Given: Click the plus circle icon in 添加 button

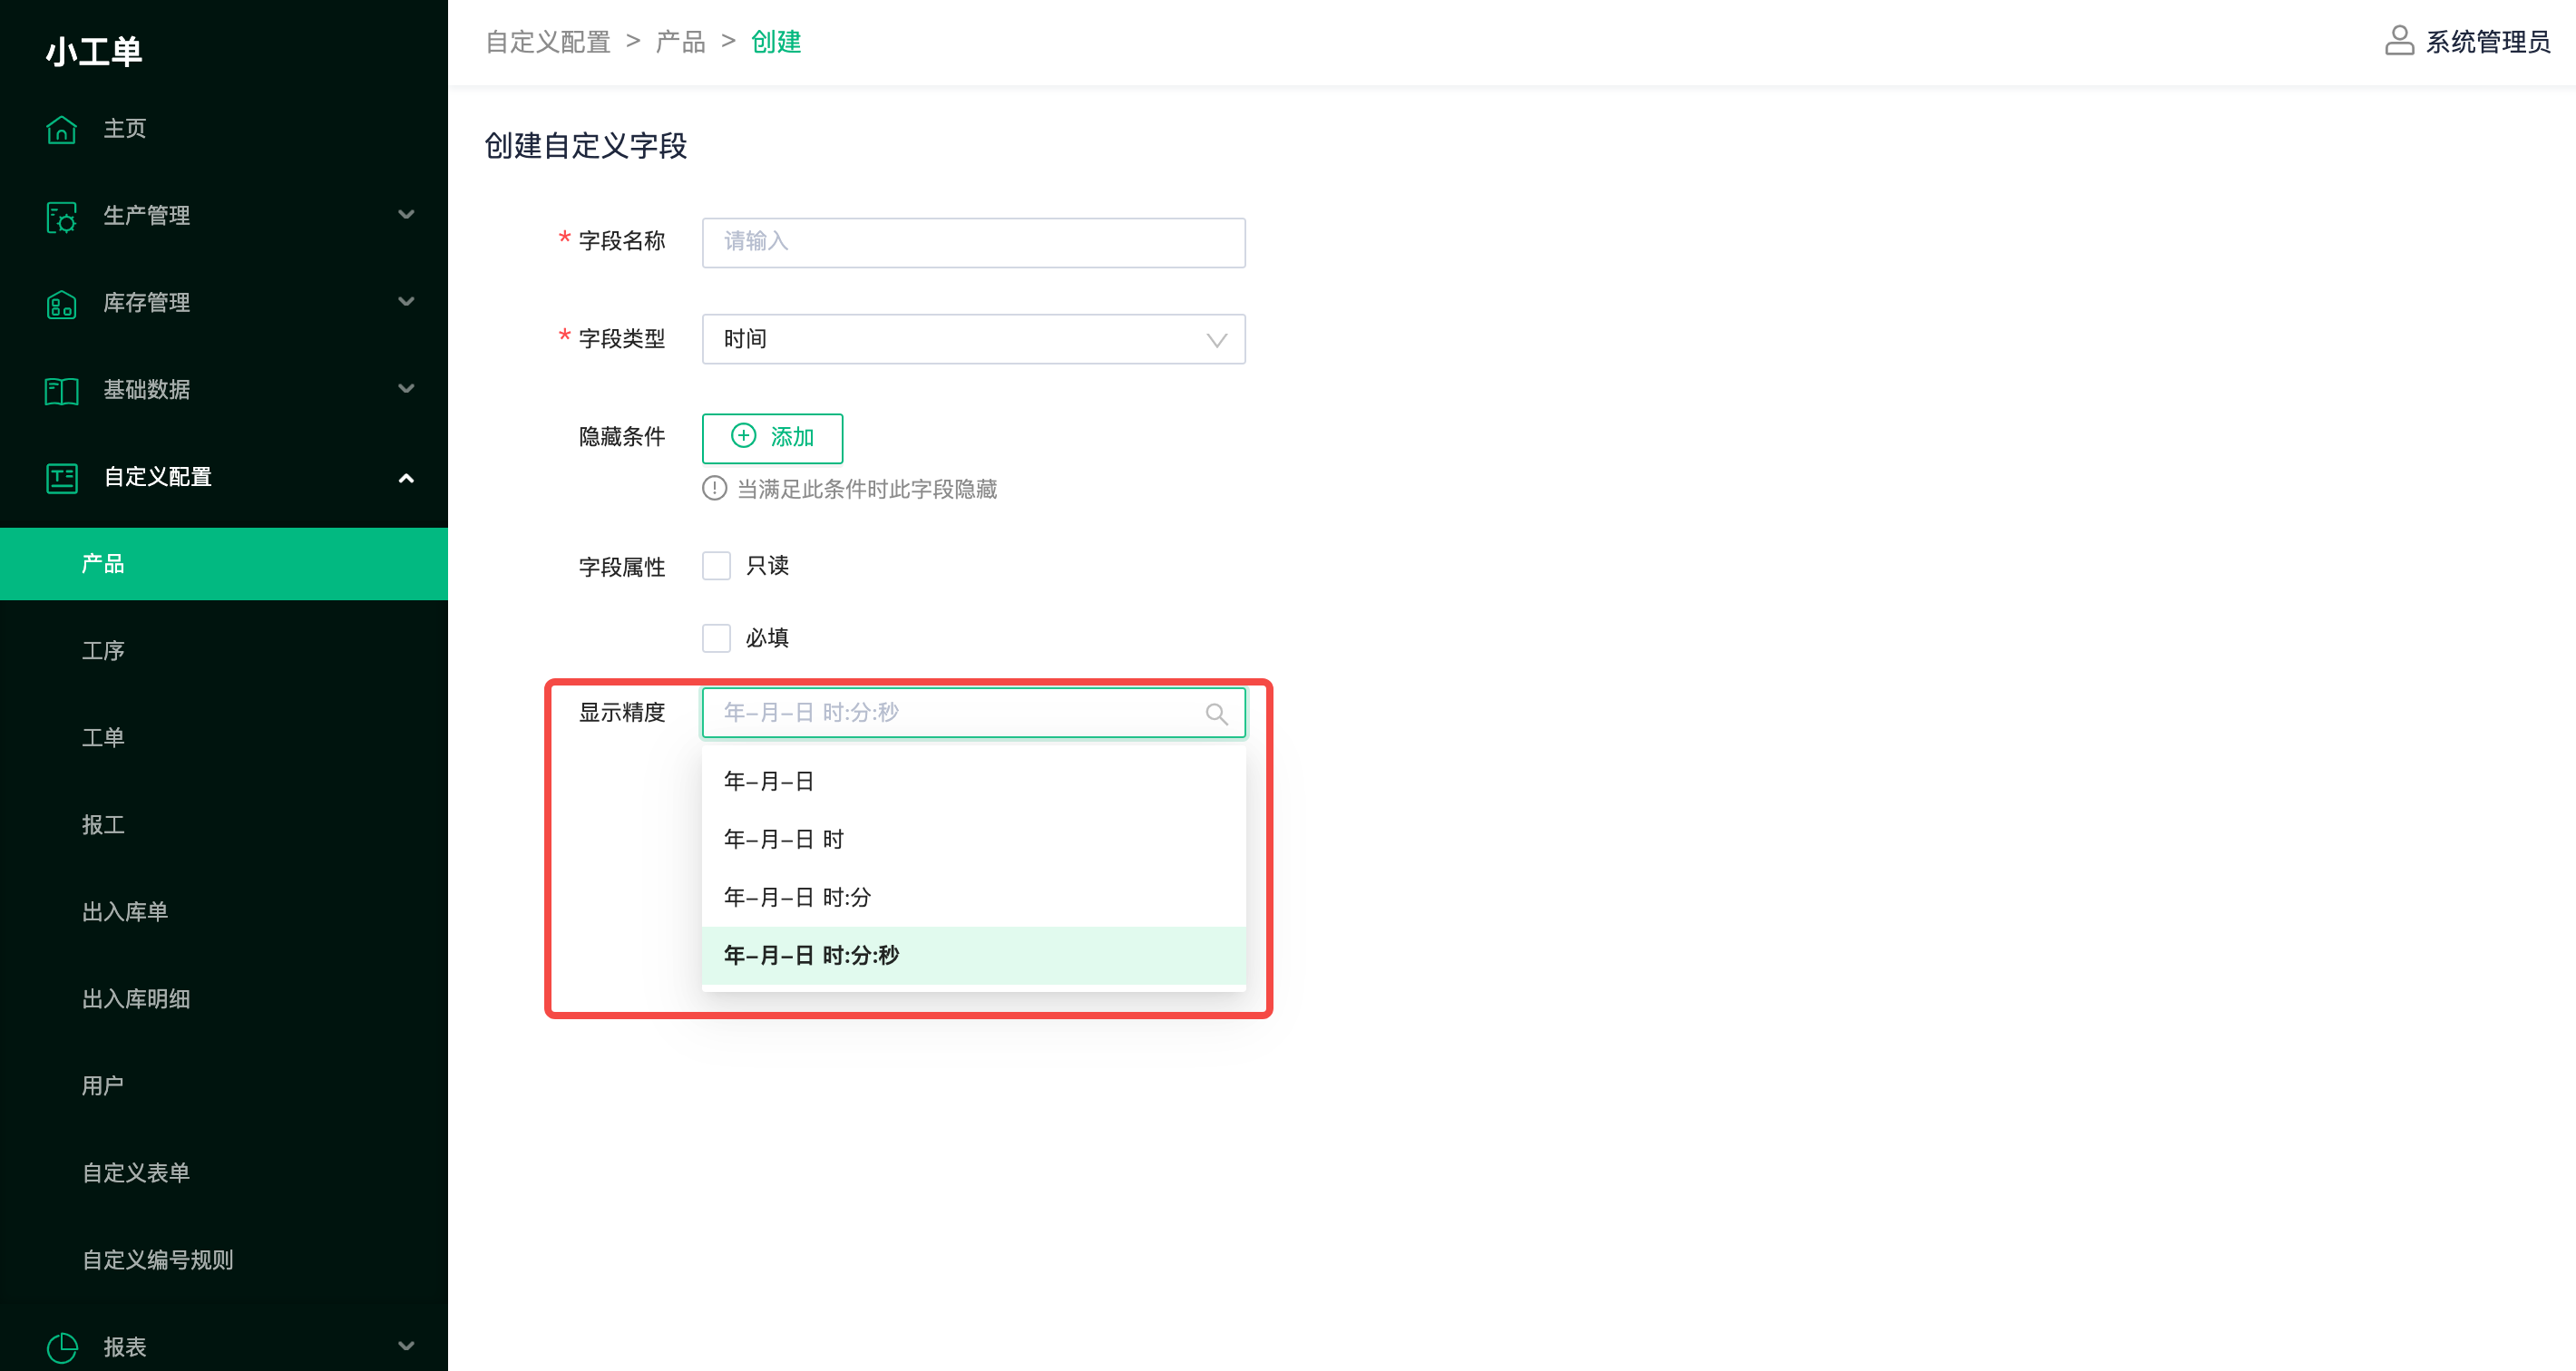Looking at the screenshot, I should pyautogui.click(x=743, y=436).
